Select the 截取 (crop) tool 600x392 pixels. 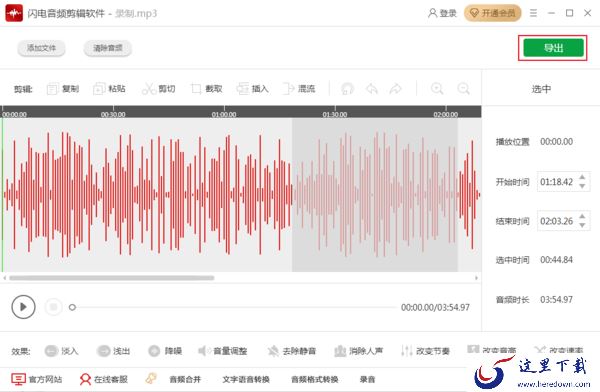(x=206, y=89)
